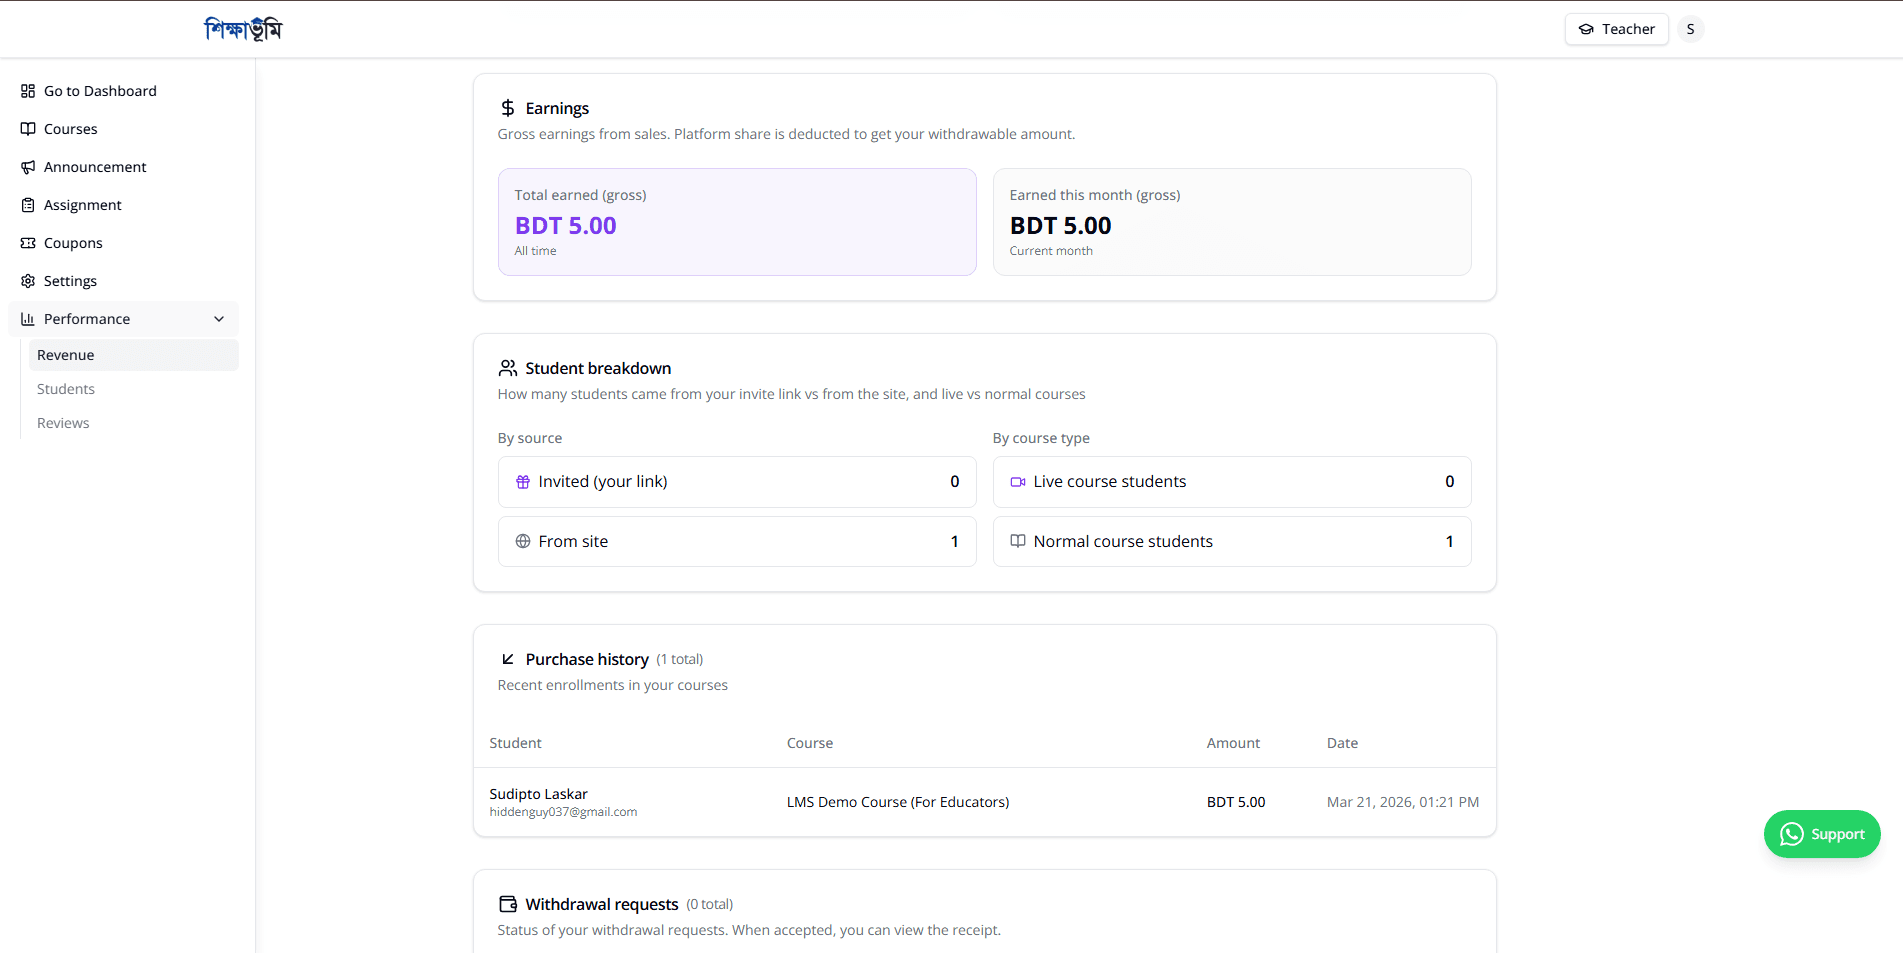Click the WhatsApp icon in Support button

(x=1792, y=834)
